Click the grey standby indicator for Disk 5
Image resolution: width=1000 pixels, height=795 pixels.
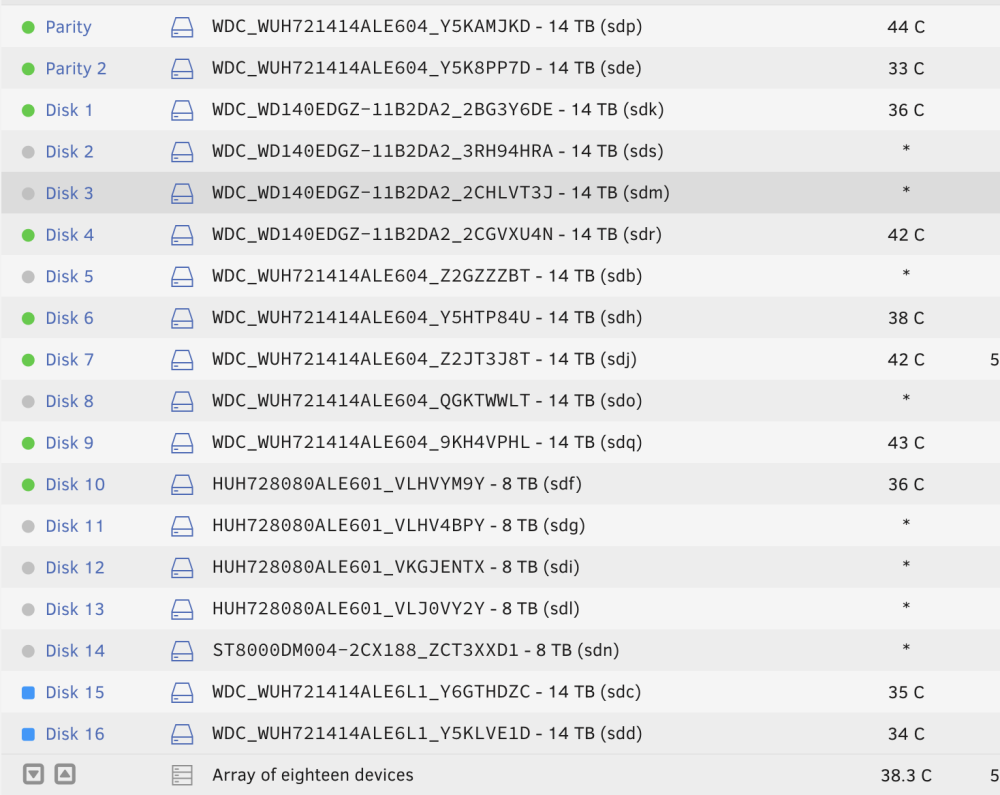pos(28,277)
